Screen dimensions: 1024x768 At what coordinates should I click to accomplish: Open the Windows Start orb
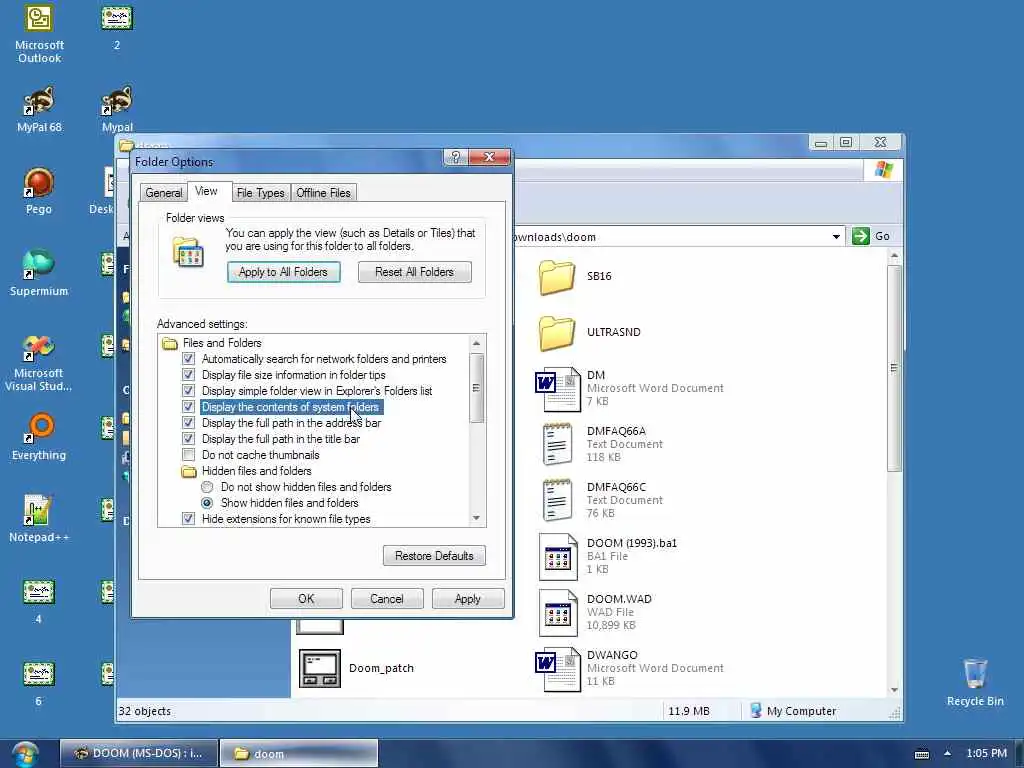[x=24, y=754]
